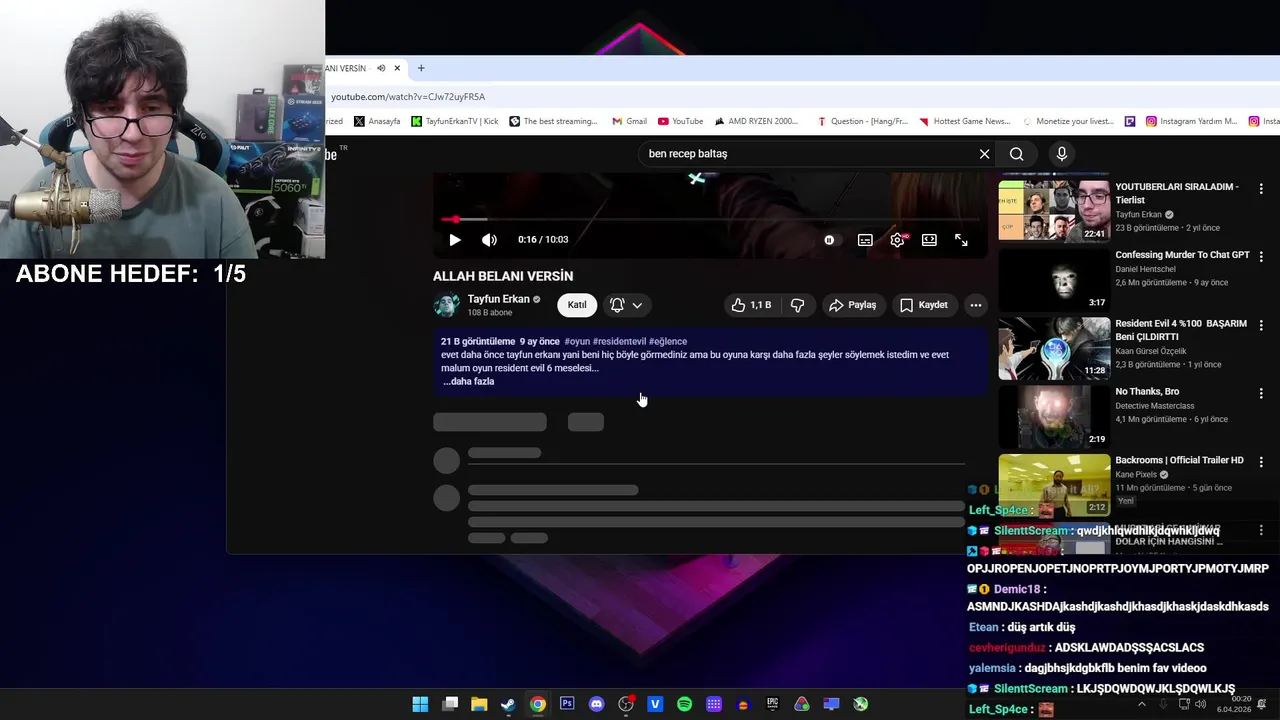
Task: Click the browser address bar URL
Action: pyautogui.click(x=408, y=97)
